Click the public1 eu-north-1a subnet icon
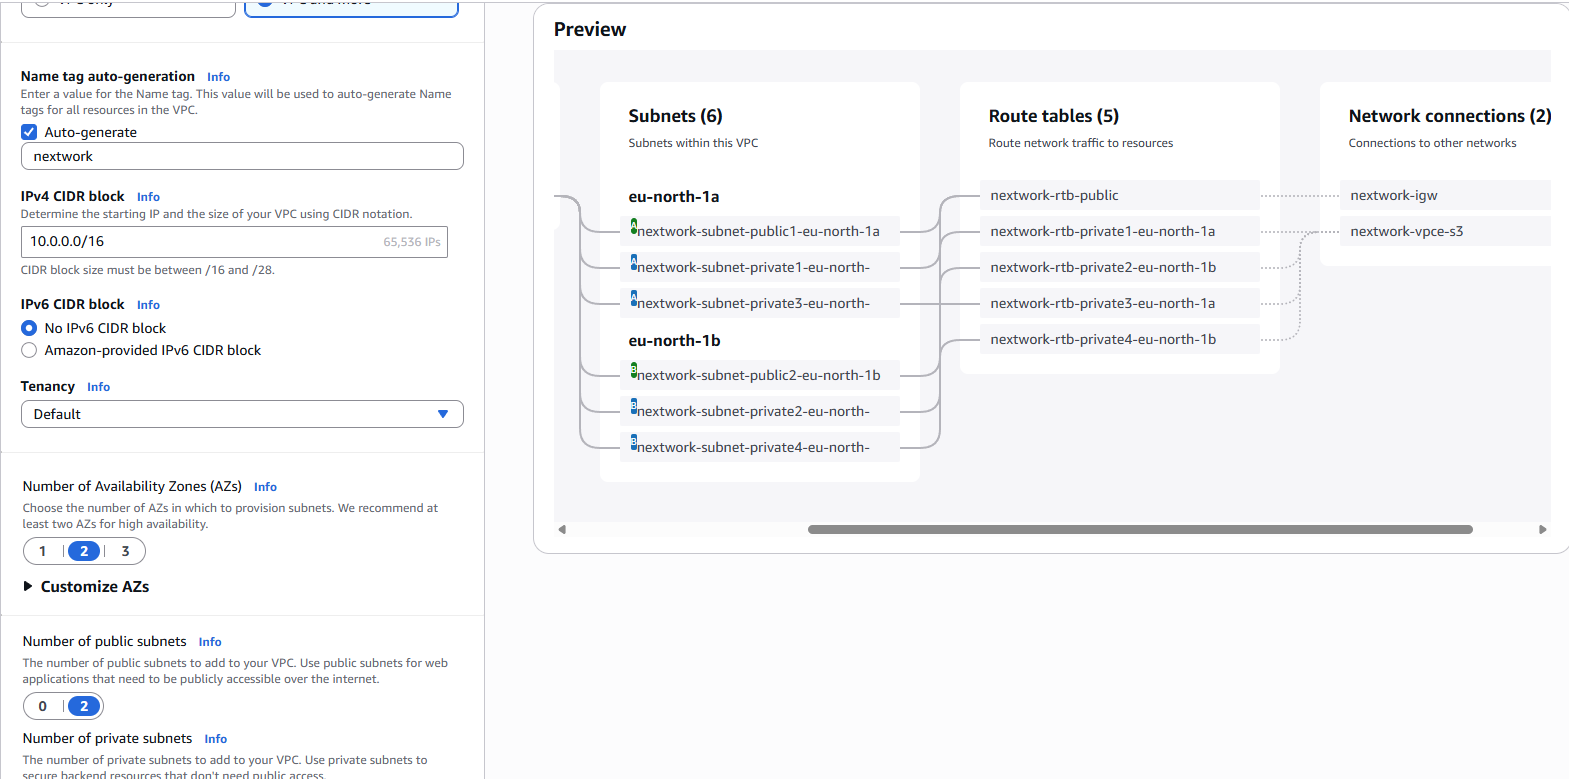The width and height of the screenshot is (1569, 779). (x=634, y=228)
